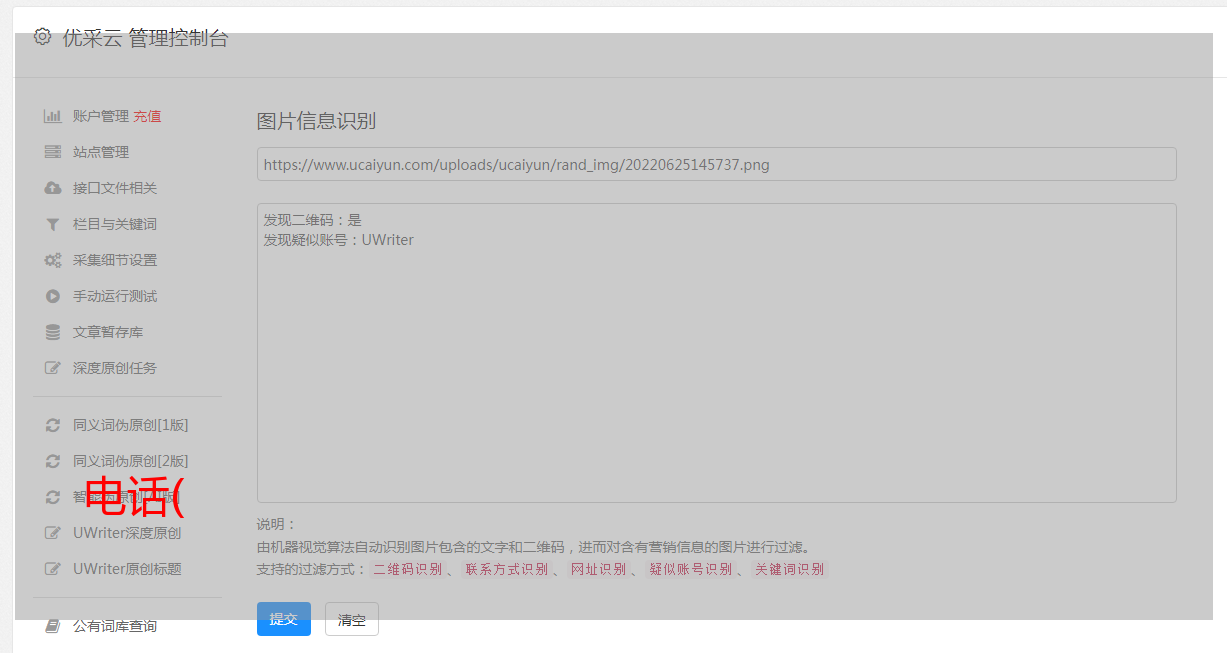
Task: Open 账户管理 in the sidebar
Action: [x=100, y=116]
